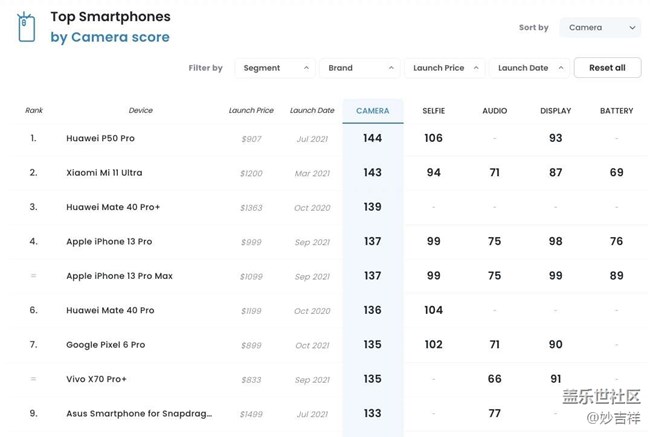This screenshot has width=650, height=437.
Task: Switch to the SELFIE column tab
Action: (x=433, y=110)
